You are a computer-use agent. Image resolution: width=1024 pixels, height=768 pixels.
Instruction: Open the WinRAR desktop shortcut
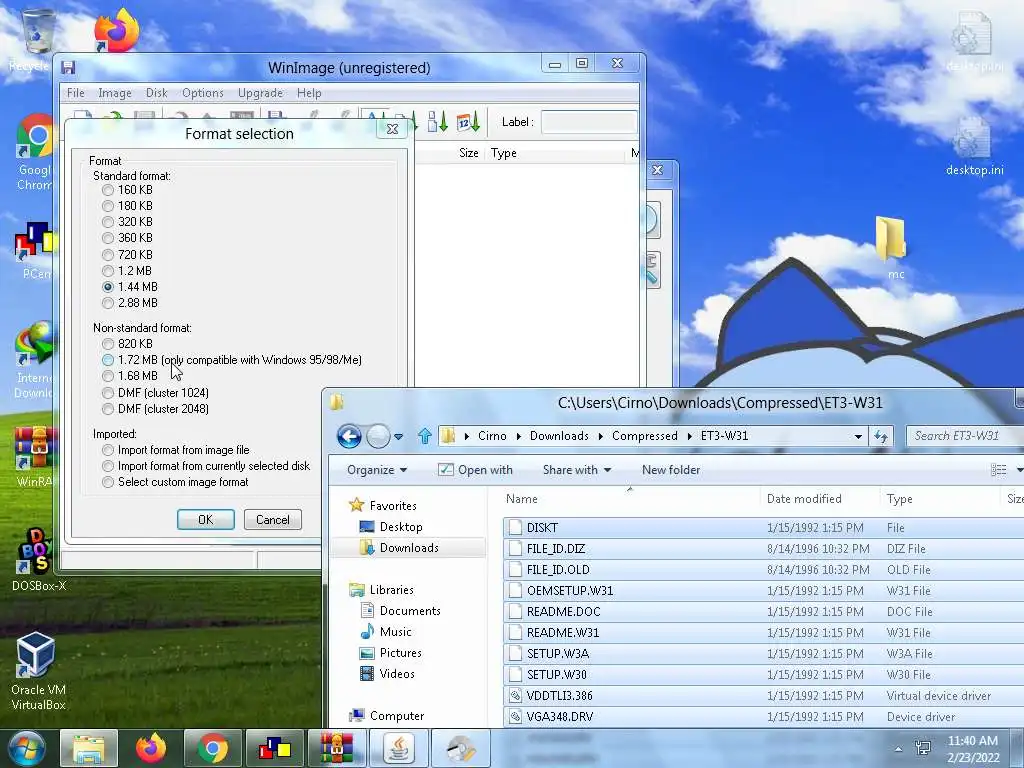click(33, 457)
